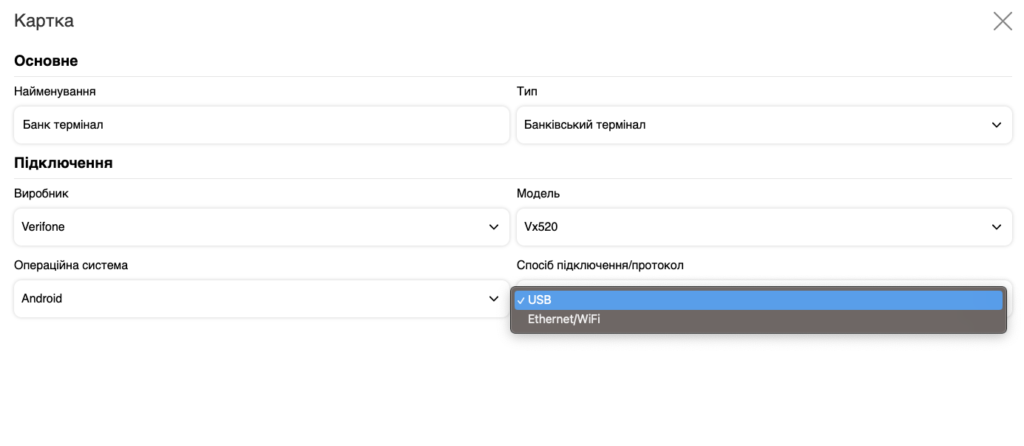Click the chevron arrow in Тип field
Screen dimensions: 1024x446
pos(996,125)
